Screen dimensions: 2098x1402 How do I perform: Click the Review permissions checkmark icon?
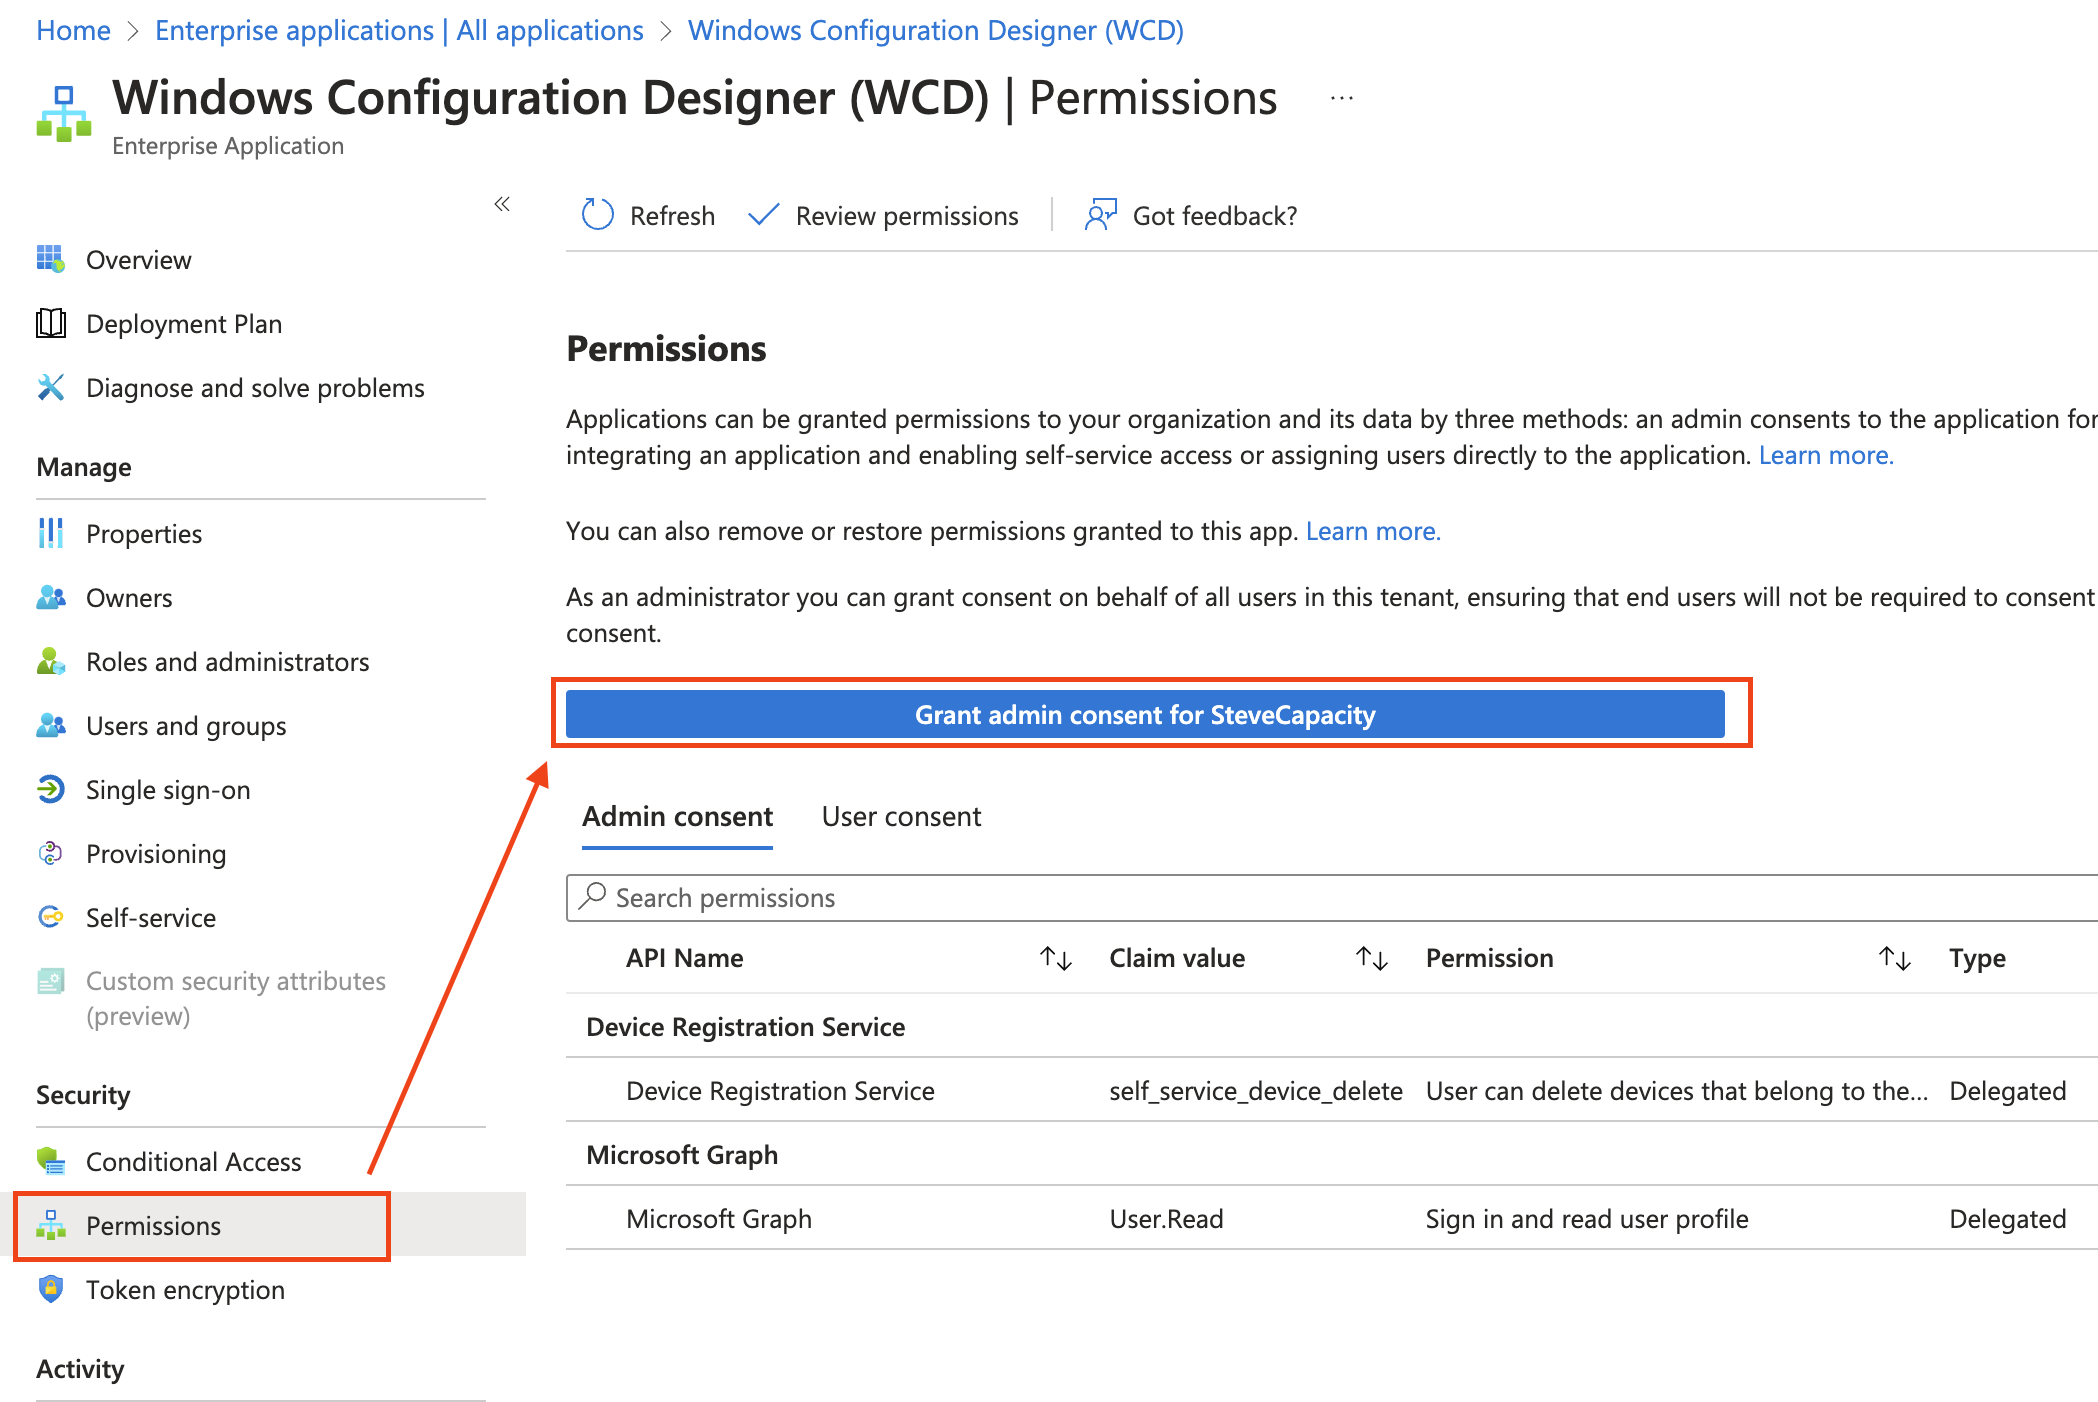click(x=763, y=215)
